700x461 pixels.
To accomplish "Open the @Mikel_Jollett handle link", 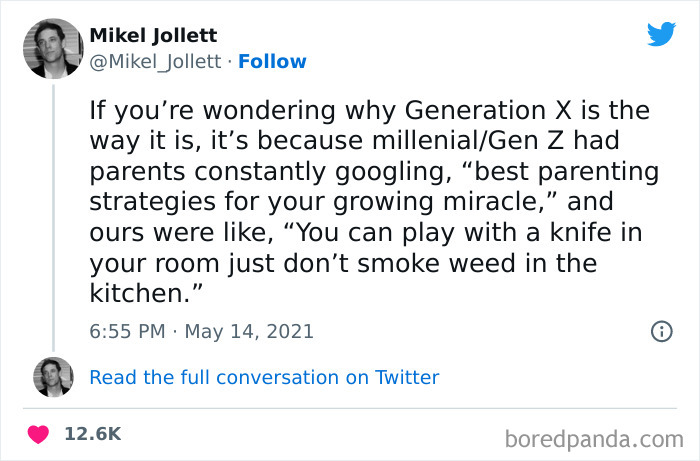I will (x=155, y=61).
